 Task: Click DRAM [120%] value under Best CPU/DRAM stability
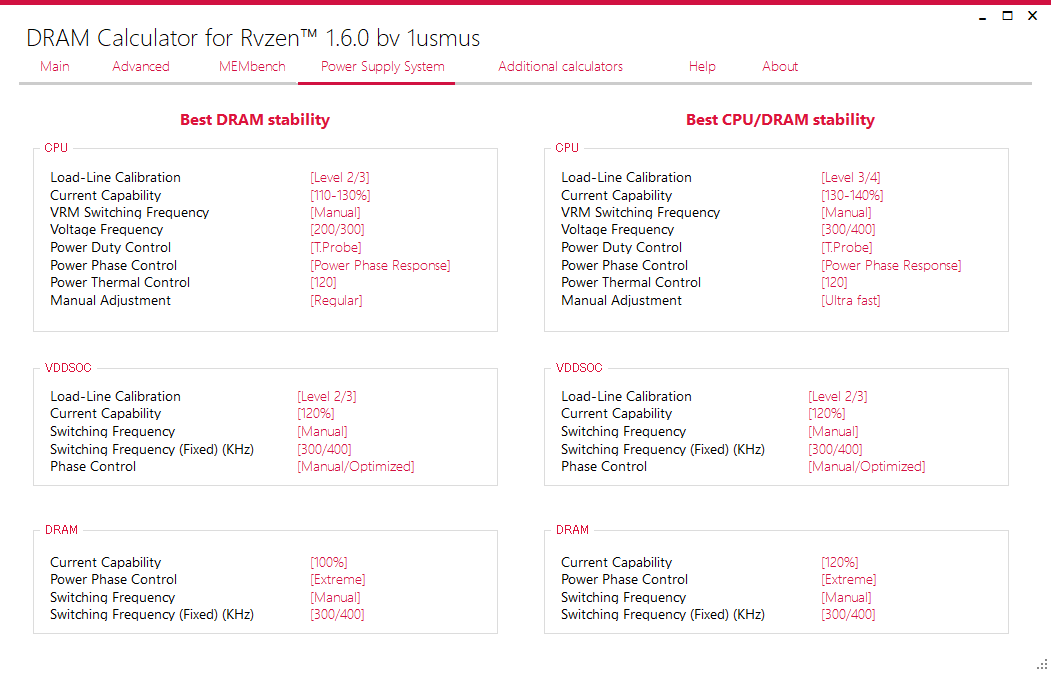(x=840, y=562)
